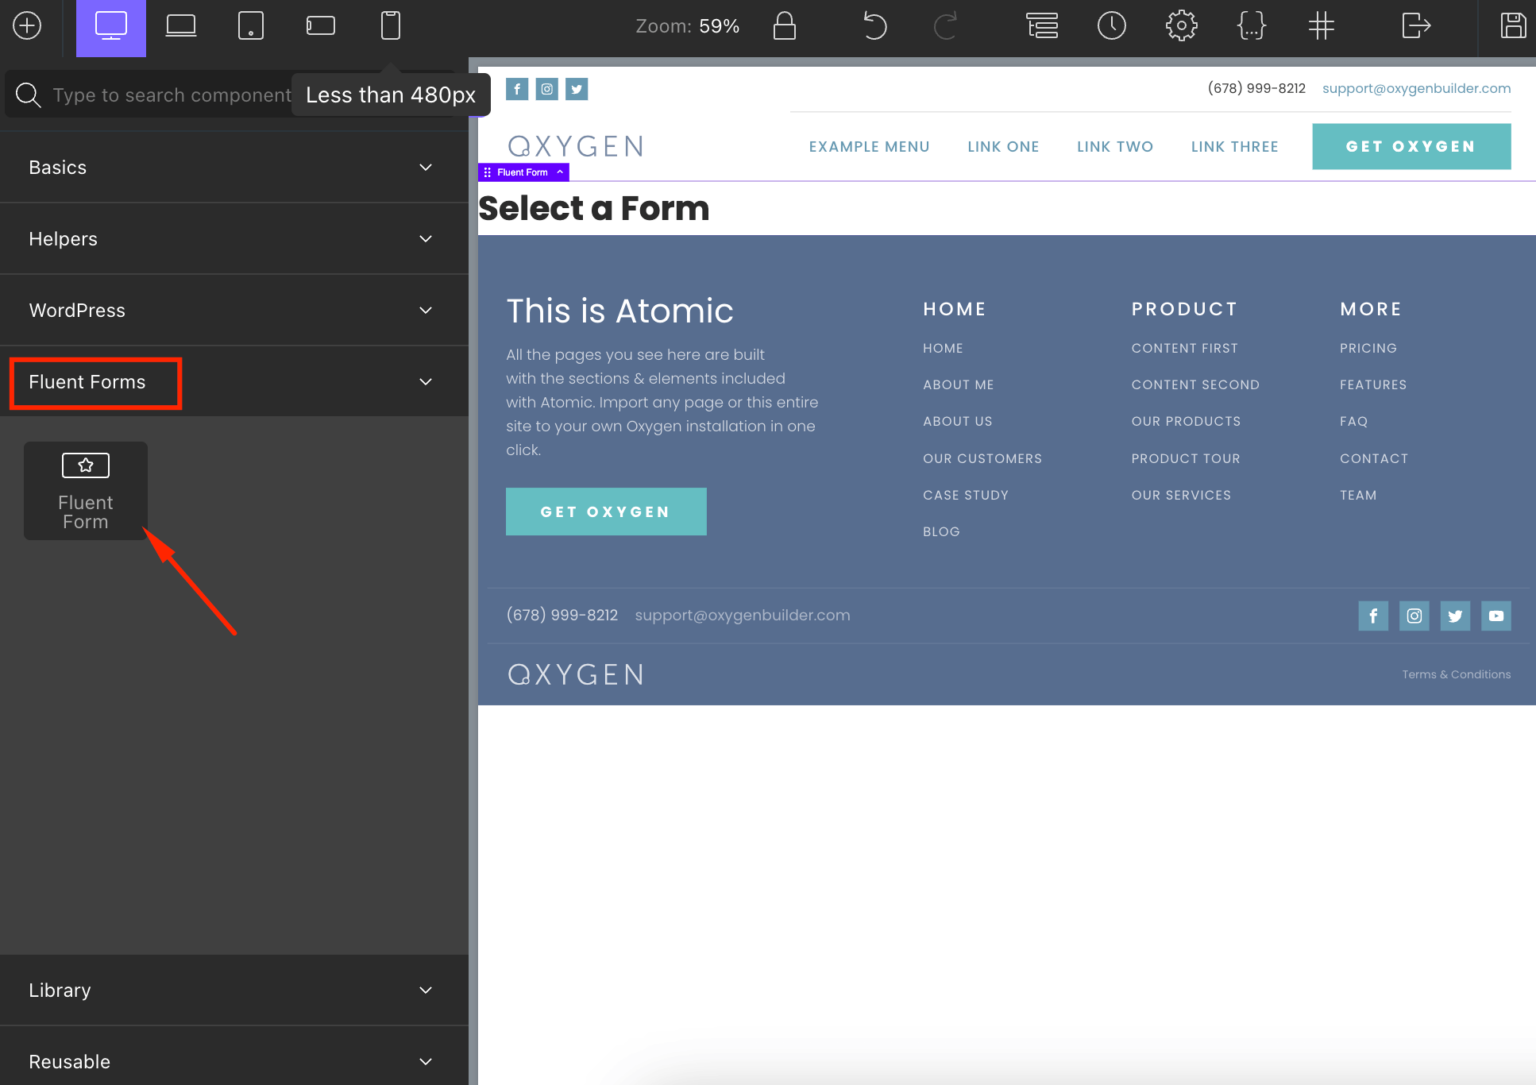The height and width of the screenshot is (1085, 1536).
Task: Open the revision history clock icon
Action: pos(1112,26)
